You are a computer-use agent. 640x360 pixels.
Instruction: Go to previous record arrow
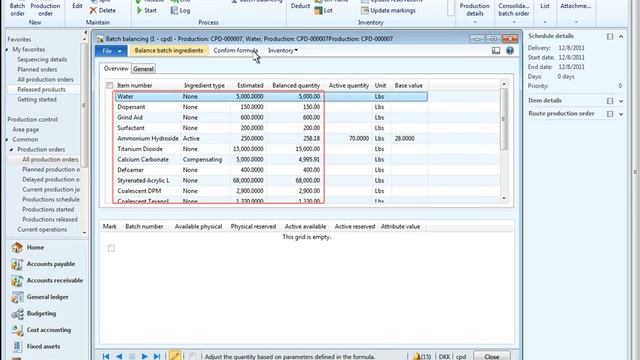pyautogui.click(x=119, y=356)
